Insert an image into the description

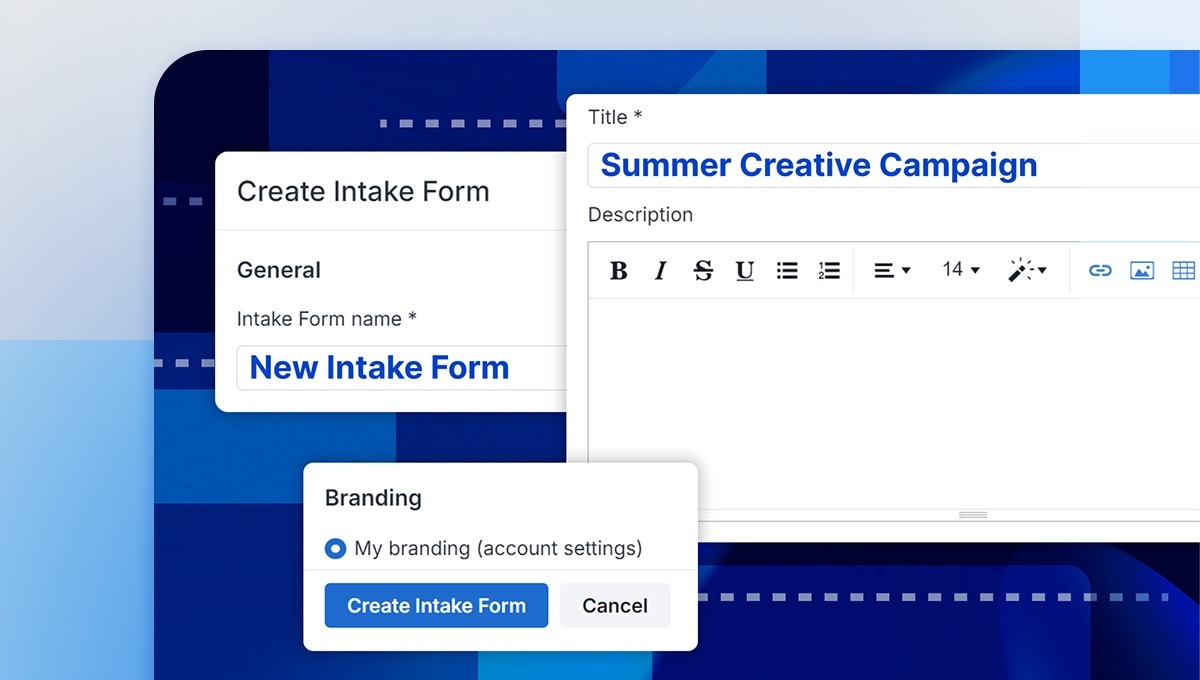[1142, 270]
